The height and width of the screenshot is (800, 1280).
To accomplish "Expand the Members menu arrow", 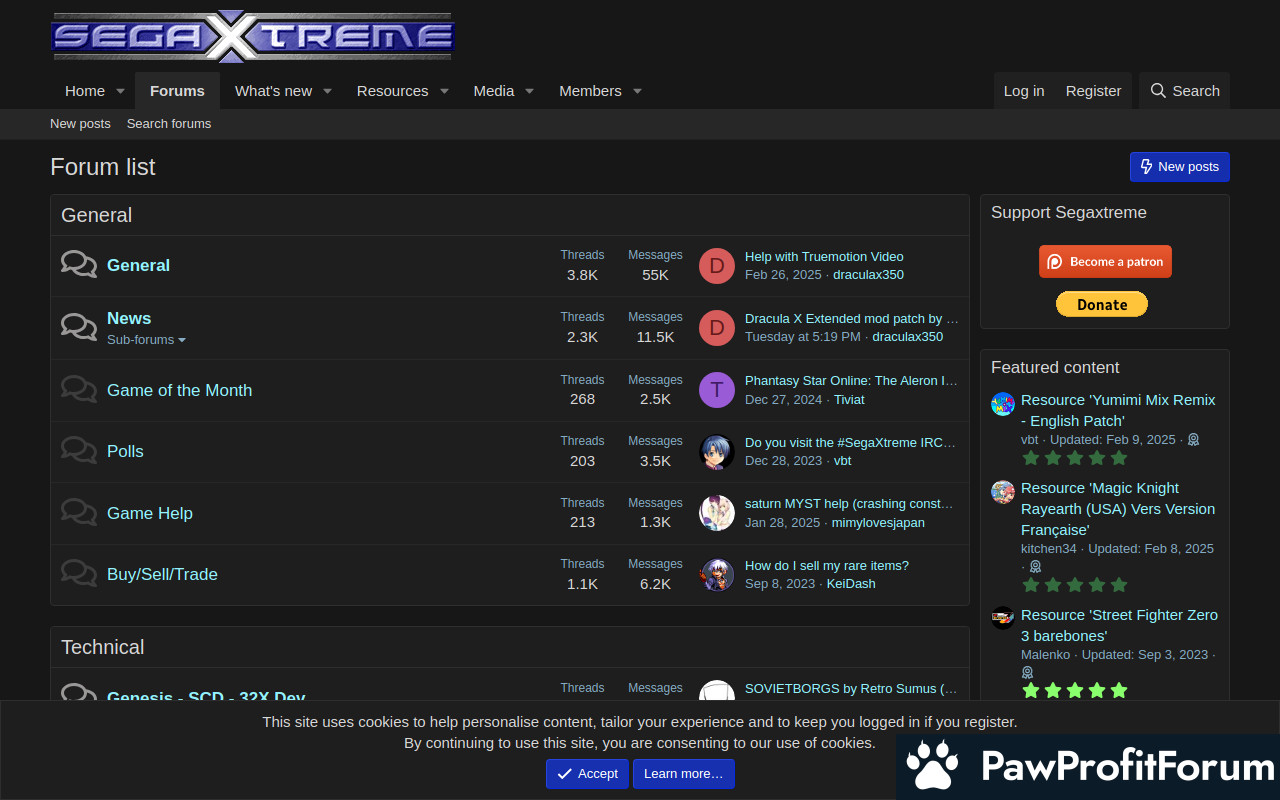I will coord(637,91).
